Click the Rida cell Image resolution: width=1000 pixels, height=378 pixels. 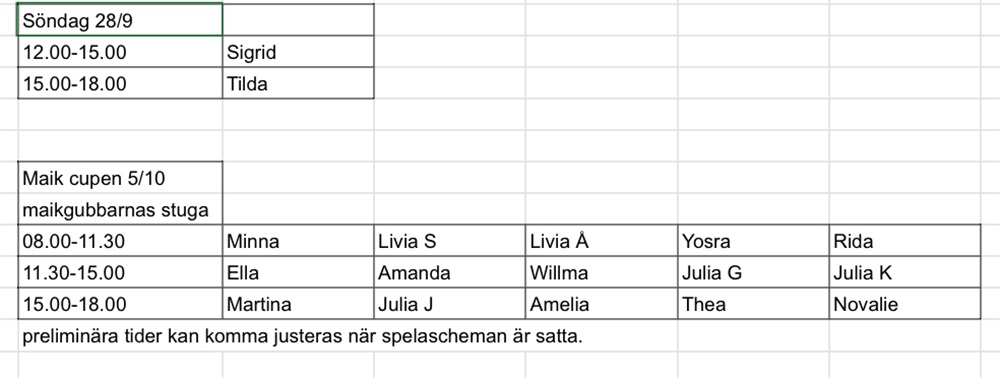coord(904,240)
